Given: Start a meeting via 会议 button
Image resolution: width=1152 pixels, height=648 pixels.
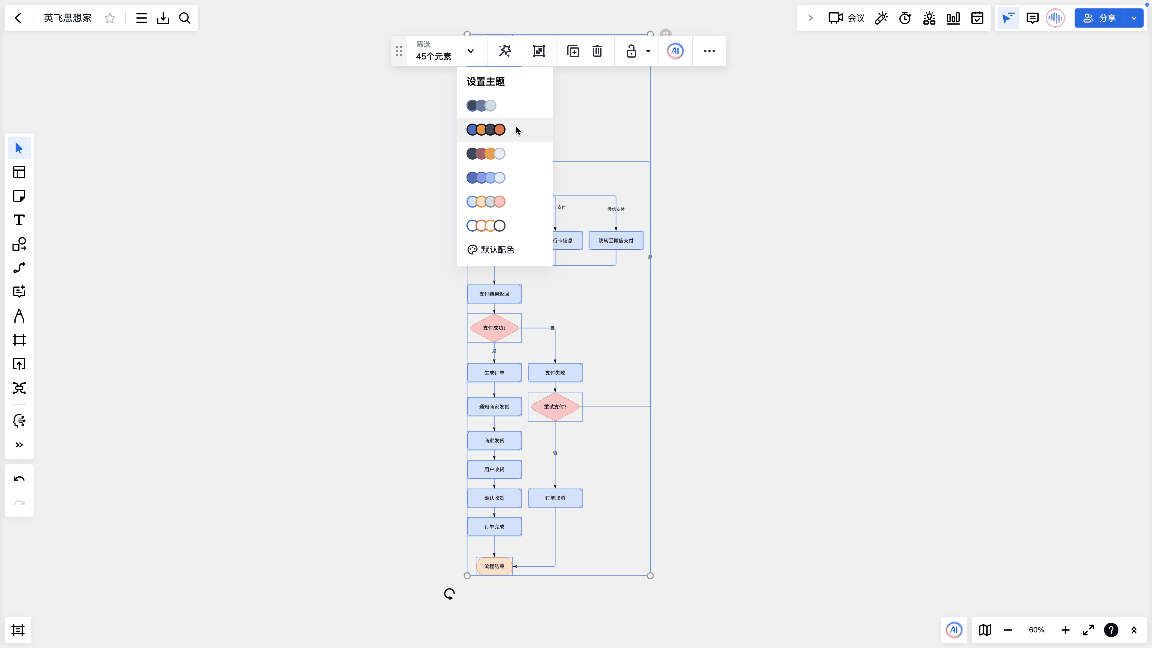Looking at the screenshot, I should (846, 18).
